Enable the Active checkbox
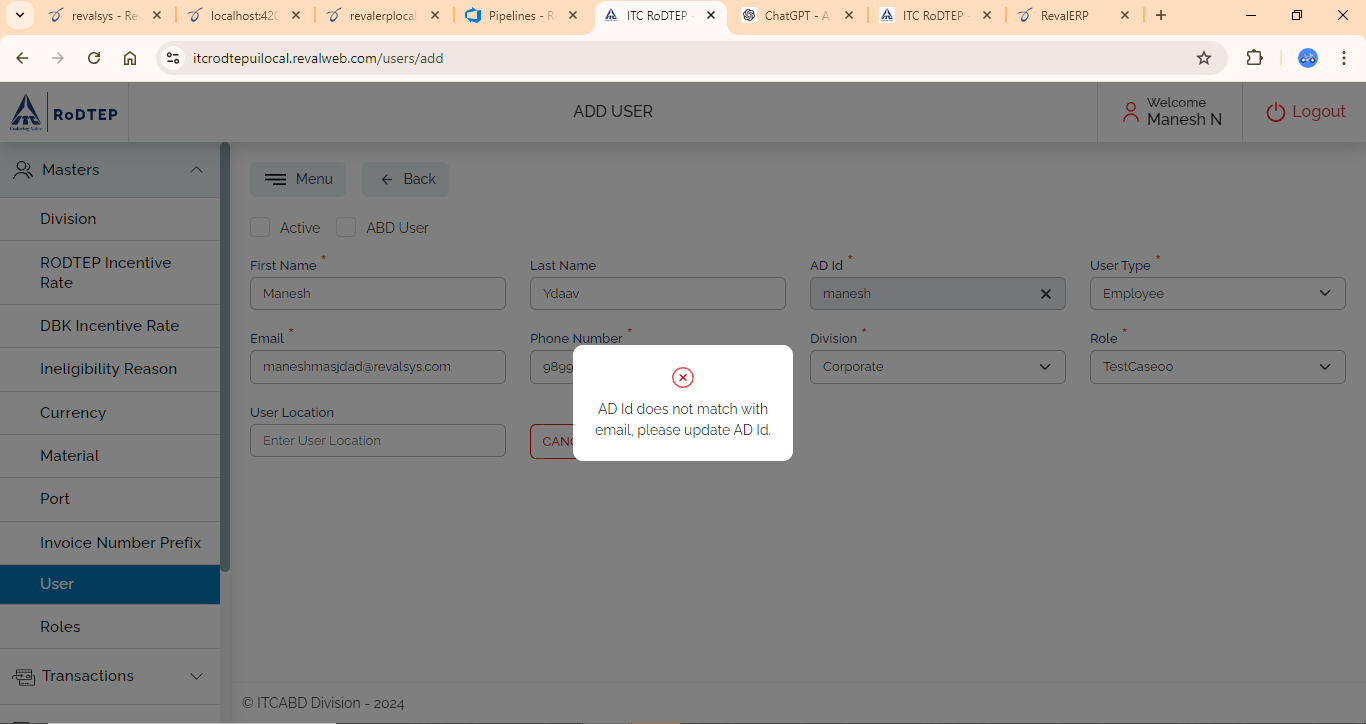1366x724 pixels. 260,227
